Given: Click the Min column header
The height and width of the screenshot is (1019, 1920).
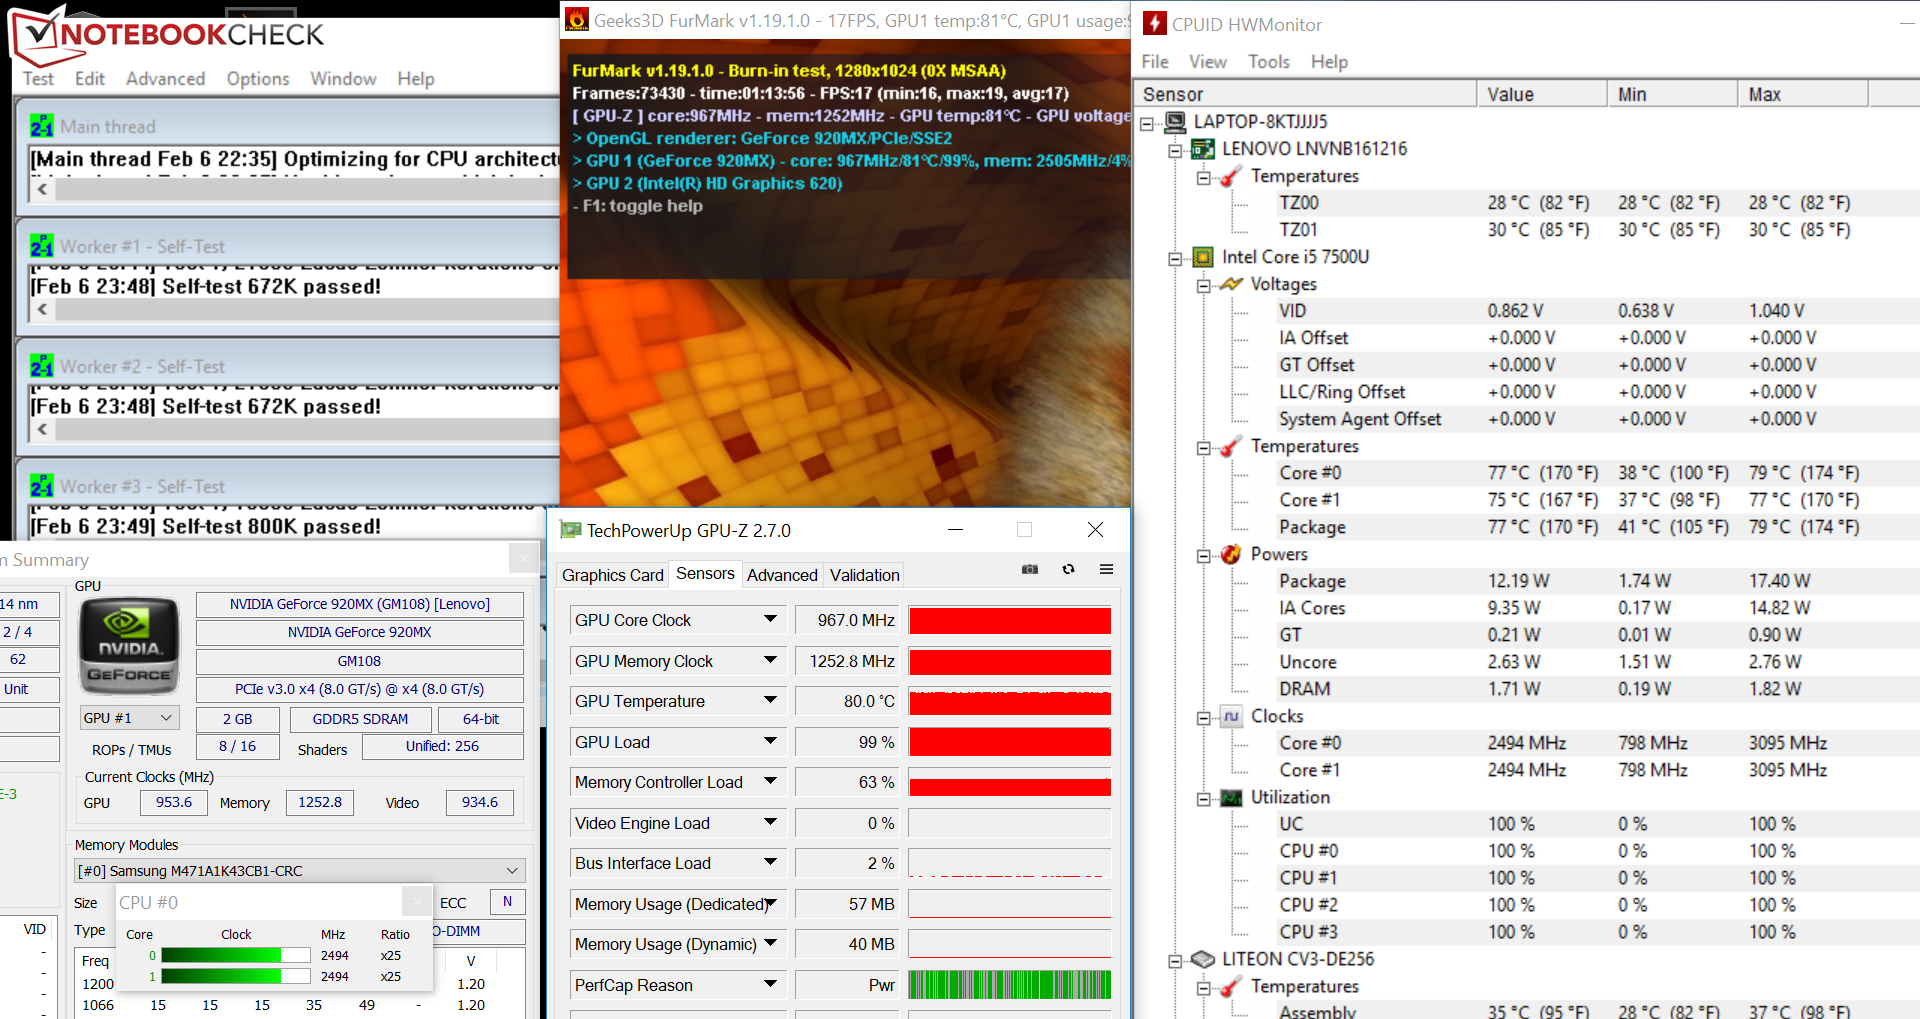Looking at the screenshot, I should [x=1672, y=94].
